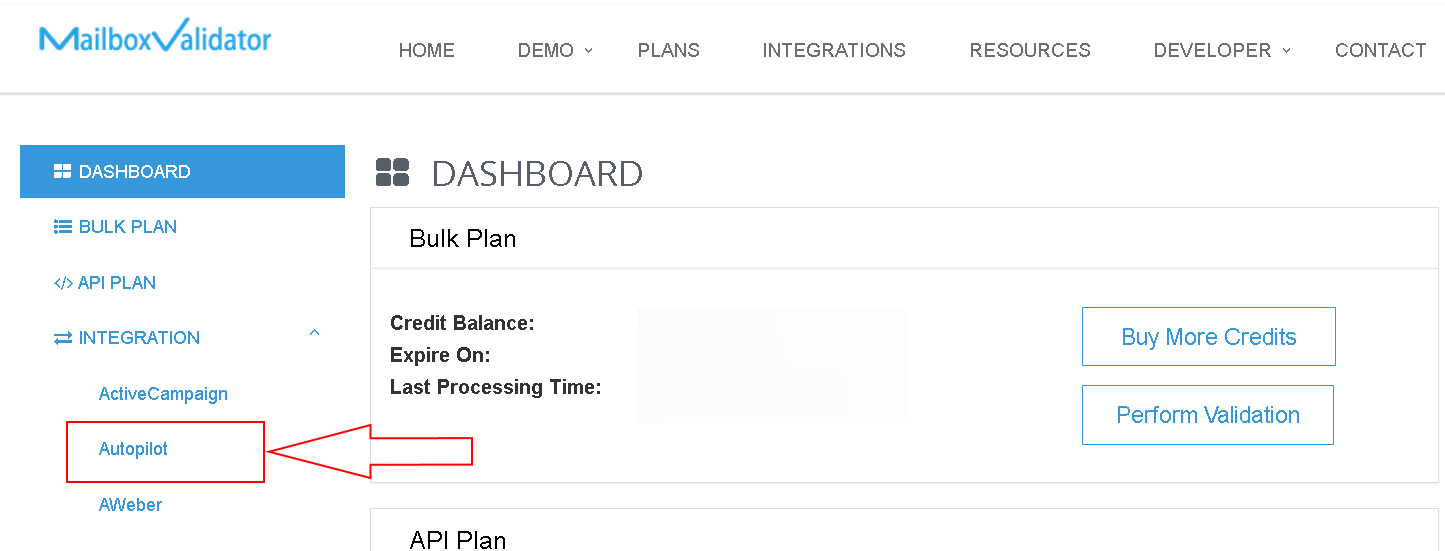Viewport: 1445px width, 551px height.
Task: Collapse the Integration submenu chevron
Action: pos(314,333)
